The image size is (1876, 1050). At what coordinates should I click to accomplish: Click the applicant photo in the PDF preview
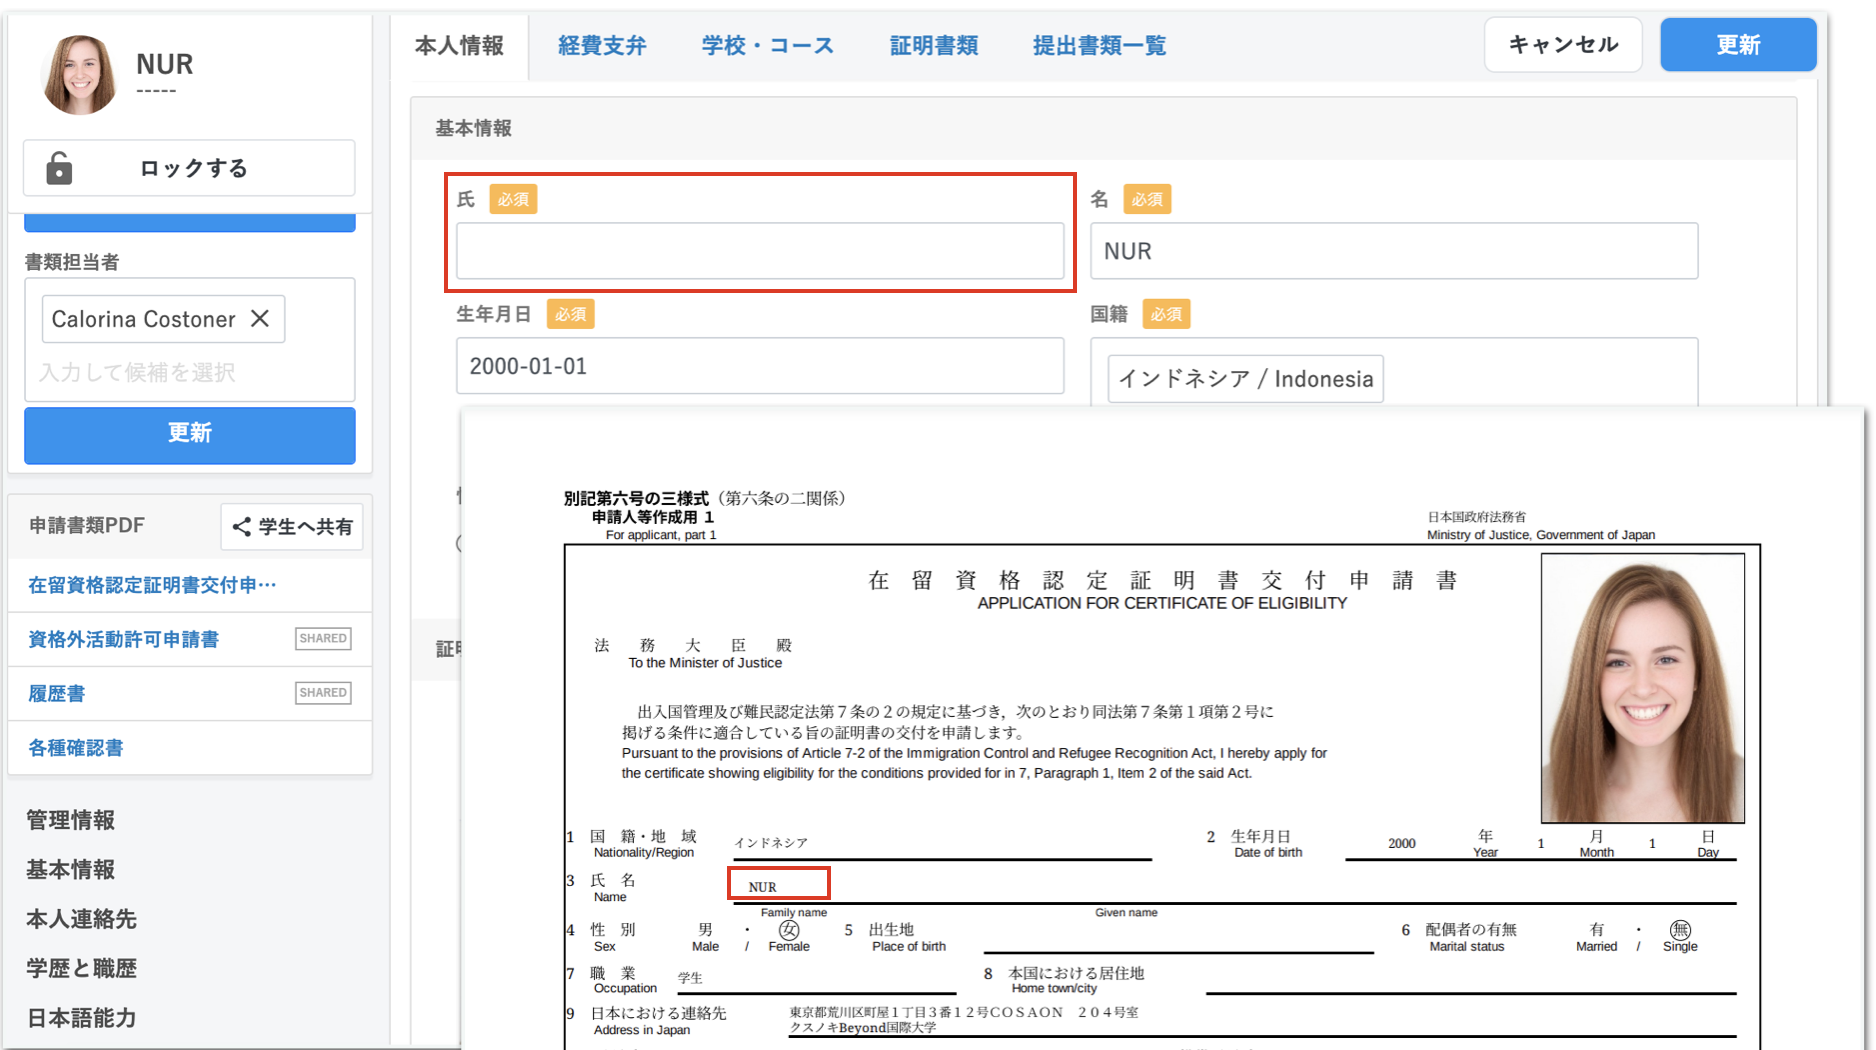point(1642,688)
